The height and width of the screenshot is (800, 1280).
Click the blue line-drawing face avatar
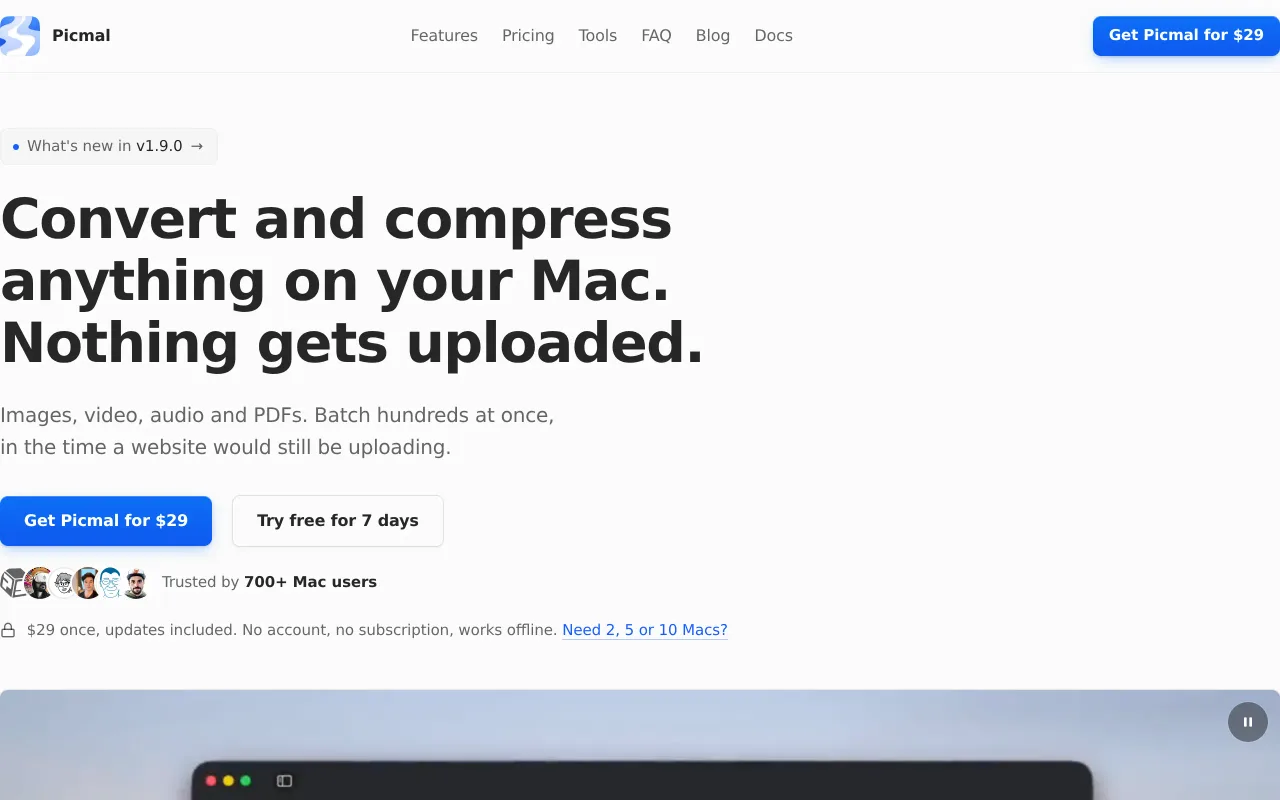point(111,582)
